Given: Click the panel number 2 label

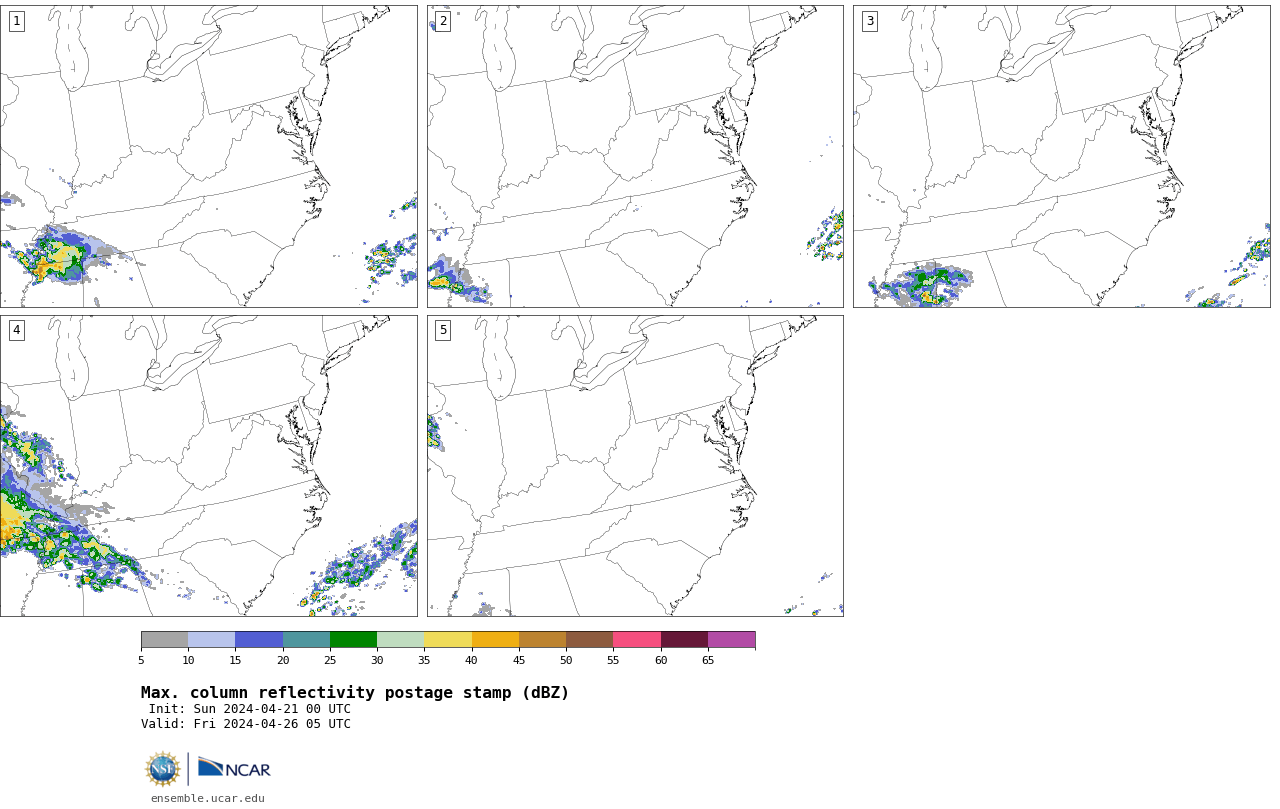Looking at the screenshot, I should point(443,21).
